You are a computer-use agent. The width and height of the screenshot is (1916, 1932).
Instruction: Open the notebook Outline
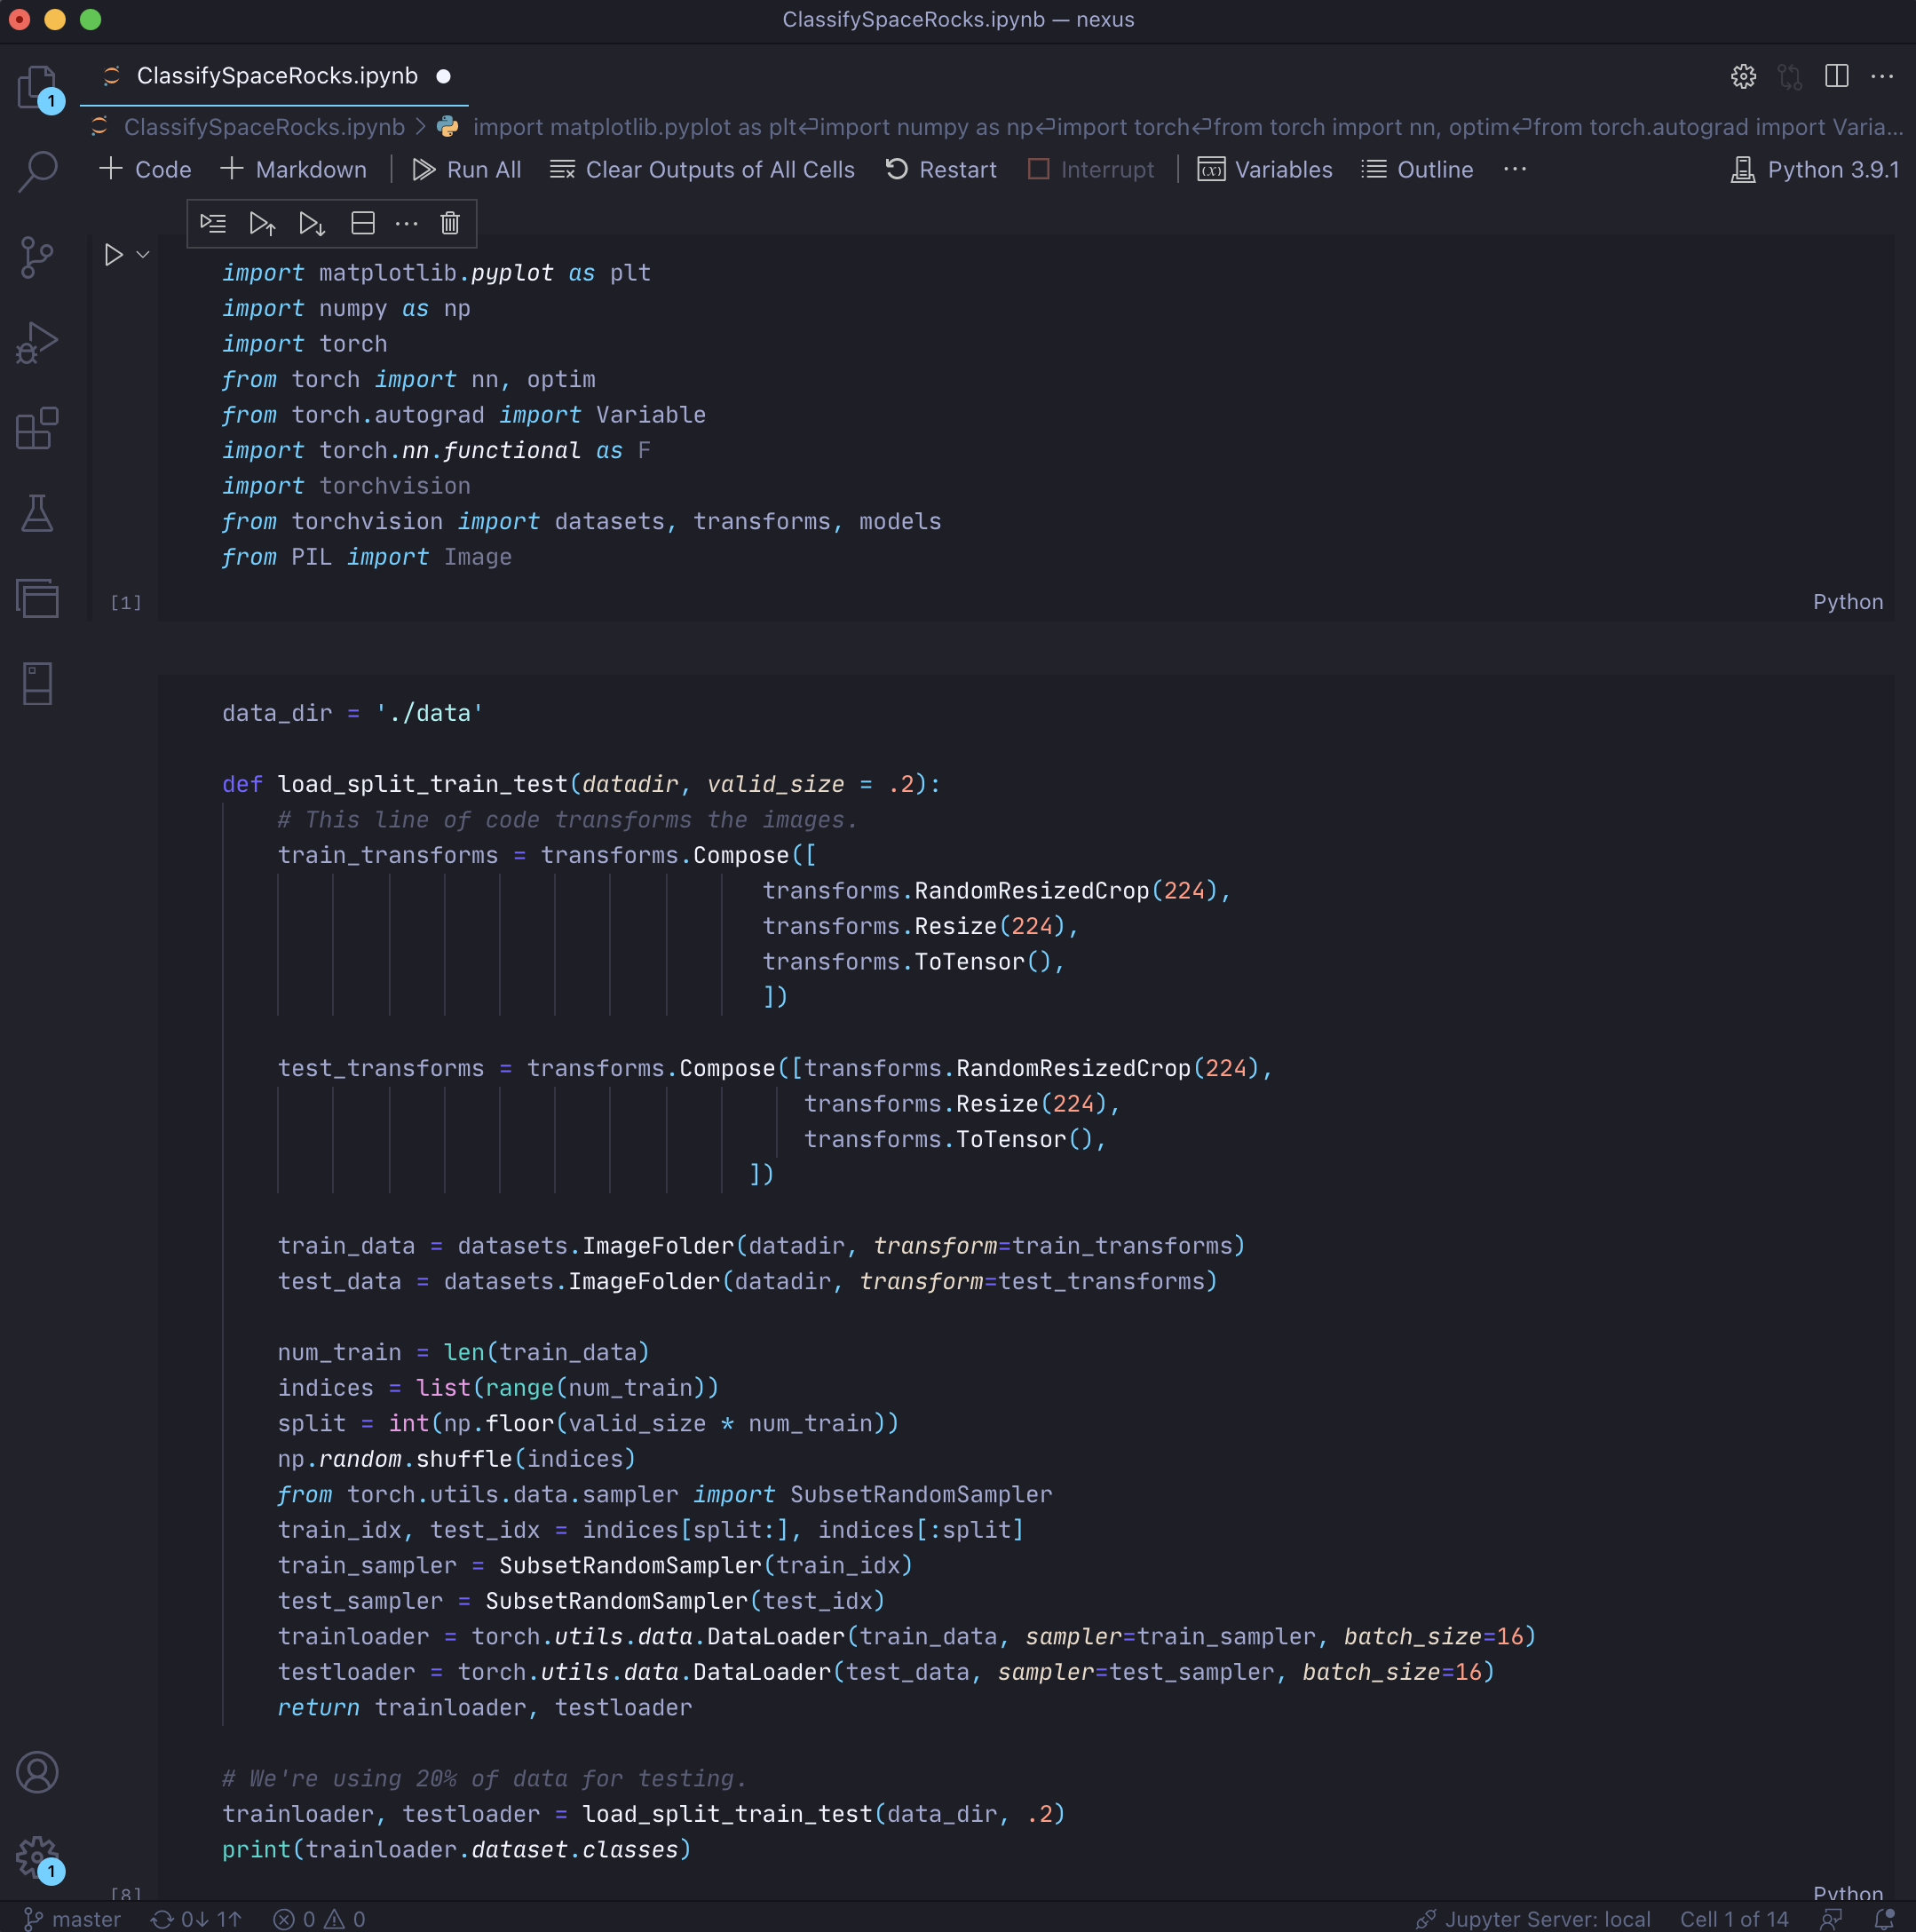tap(1417, 169)
